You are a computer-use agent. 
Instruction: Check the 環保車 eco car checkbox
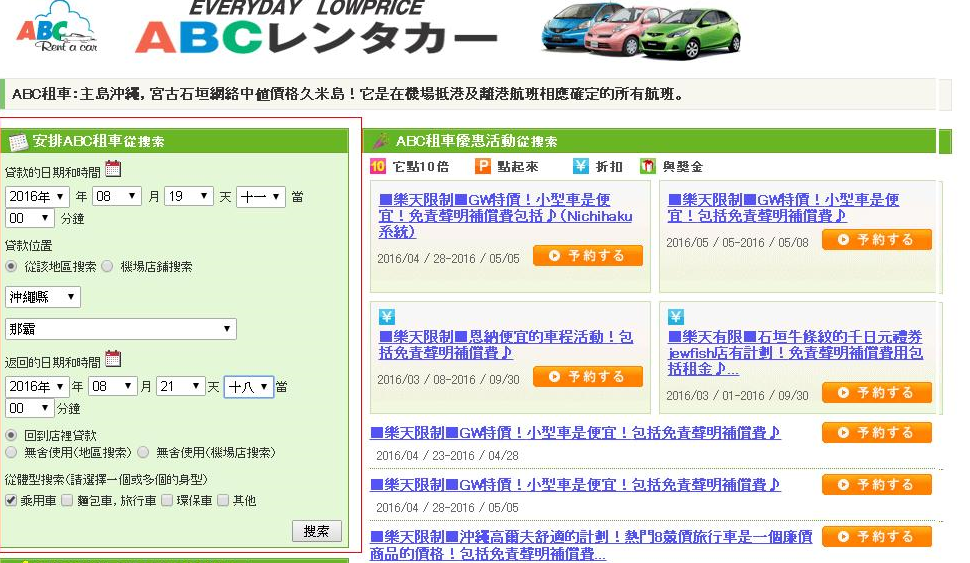tap(166, 500)
